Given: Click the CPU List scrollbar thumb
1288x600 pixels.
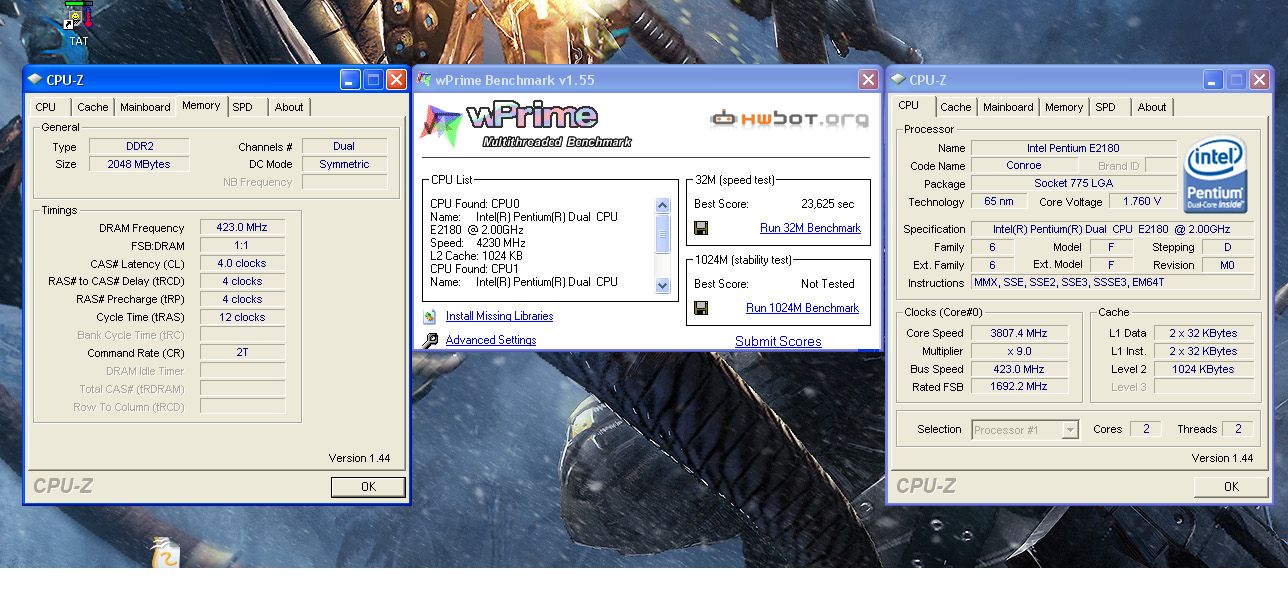Looking at the screenshot, I should tap(662, 233).
